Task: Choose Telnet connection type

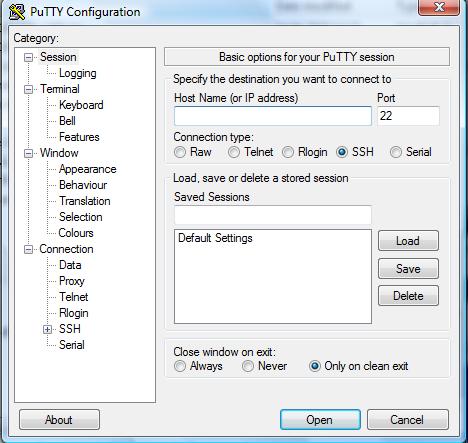Action: (234, 152)
